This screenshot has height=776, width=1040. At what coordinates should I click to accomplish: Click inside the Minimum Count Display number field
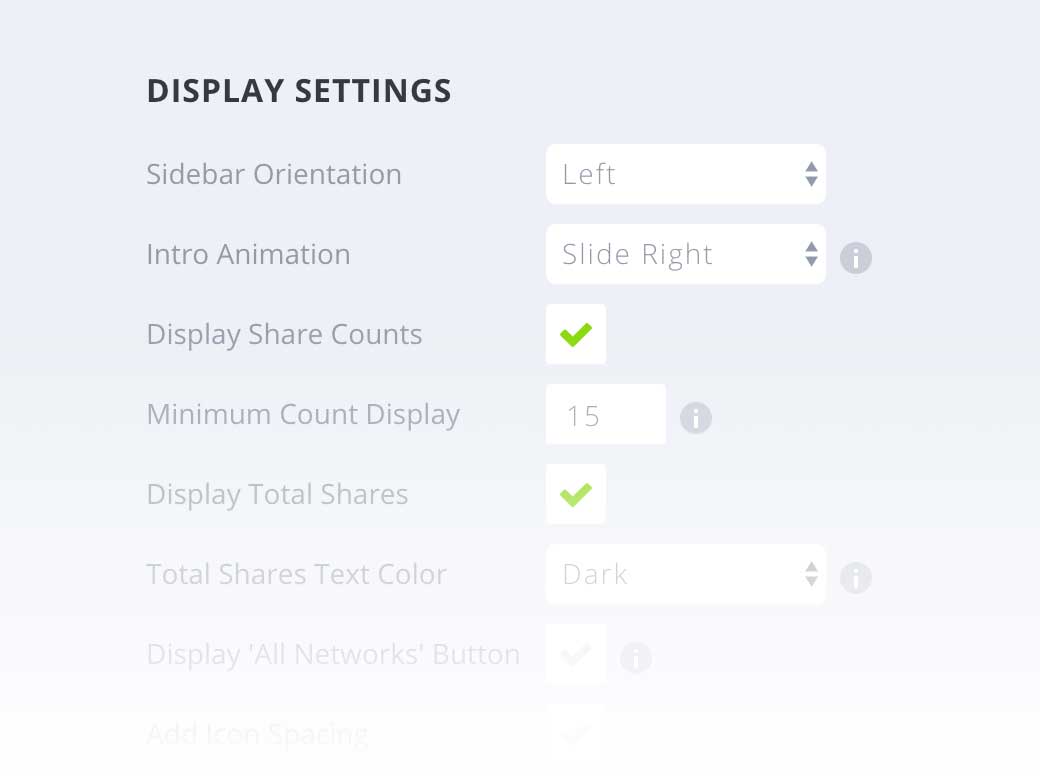point(606,414)
